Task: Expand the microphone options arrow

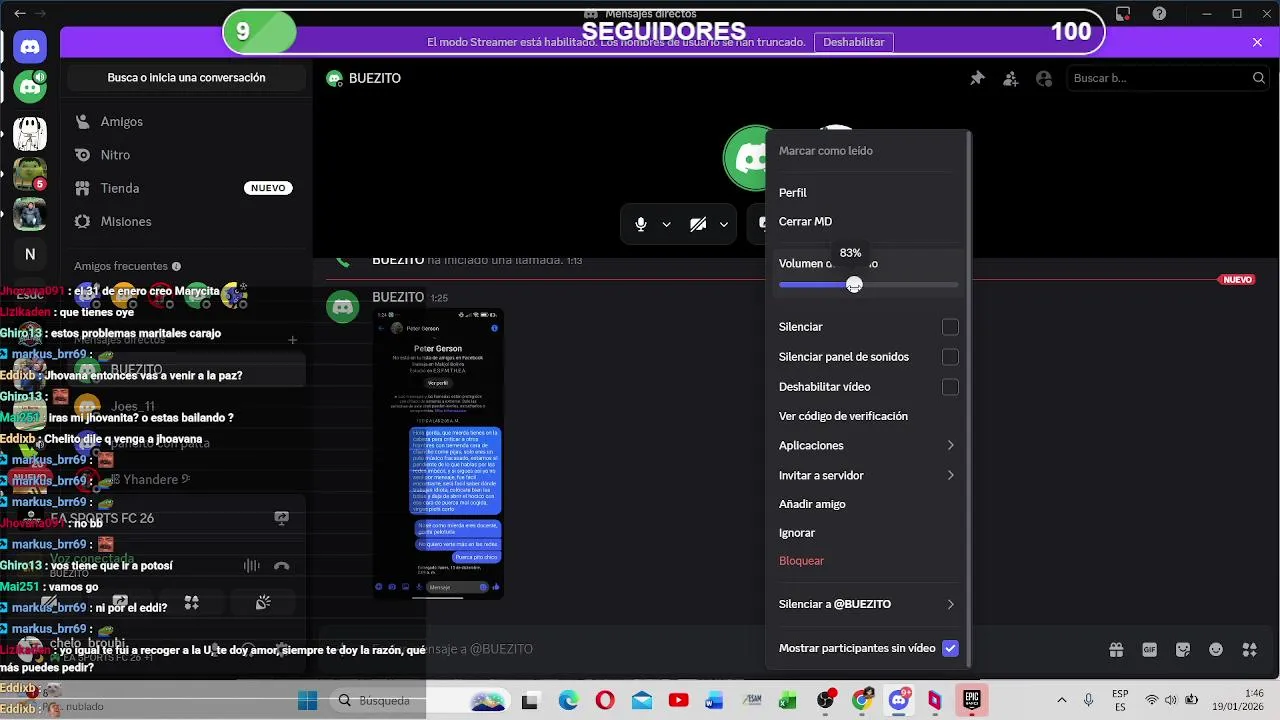Action: pyautogui.click(x=666, y=224)
